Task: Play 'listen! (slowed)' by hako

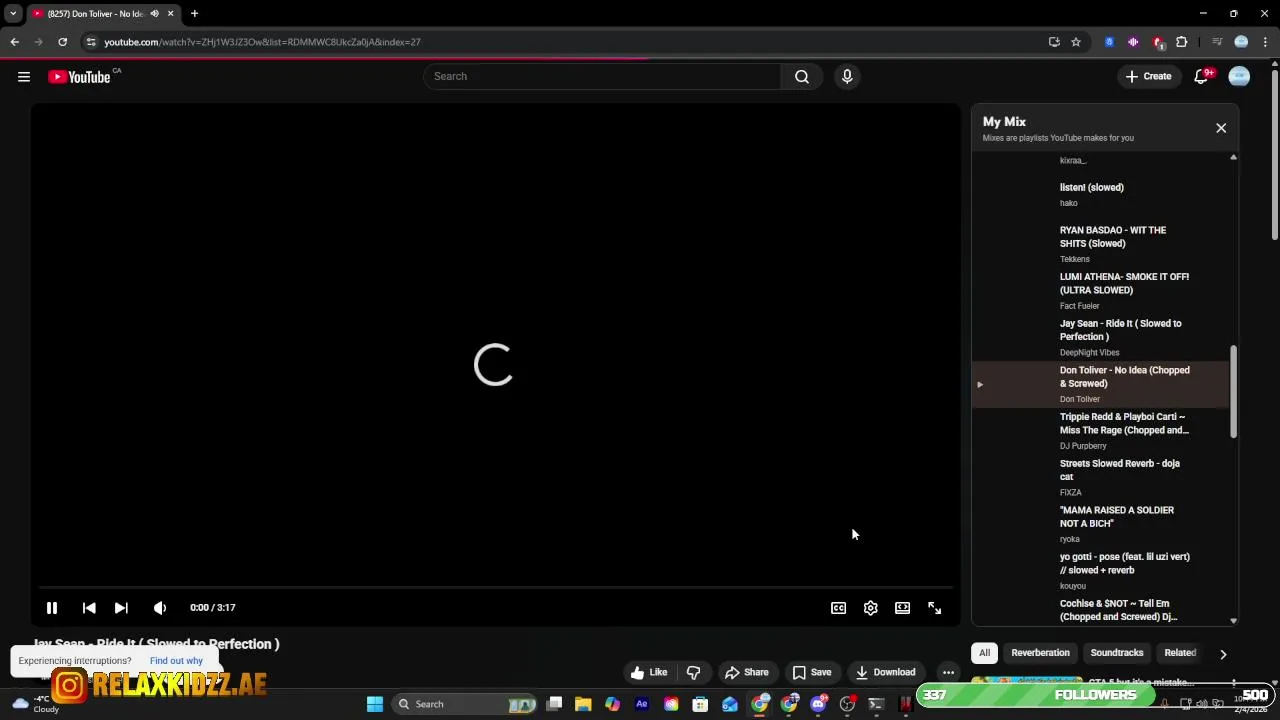Action: tap(1100, 195)
